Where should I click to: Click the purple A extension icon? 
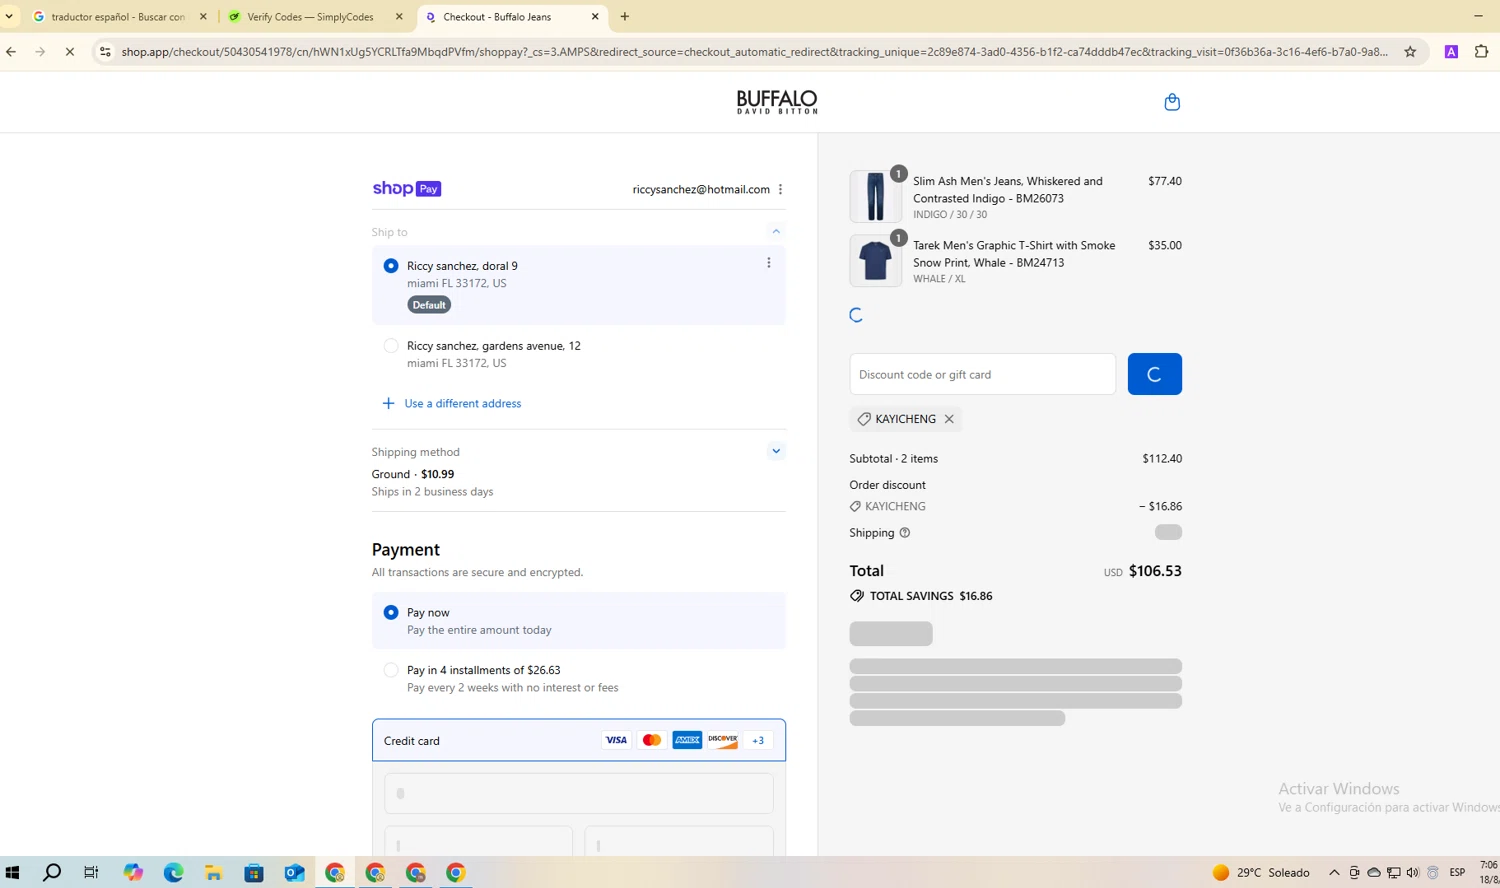click(x=1451, y=52)
